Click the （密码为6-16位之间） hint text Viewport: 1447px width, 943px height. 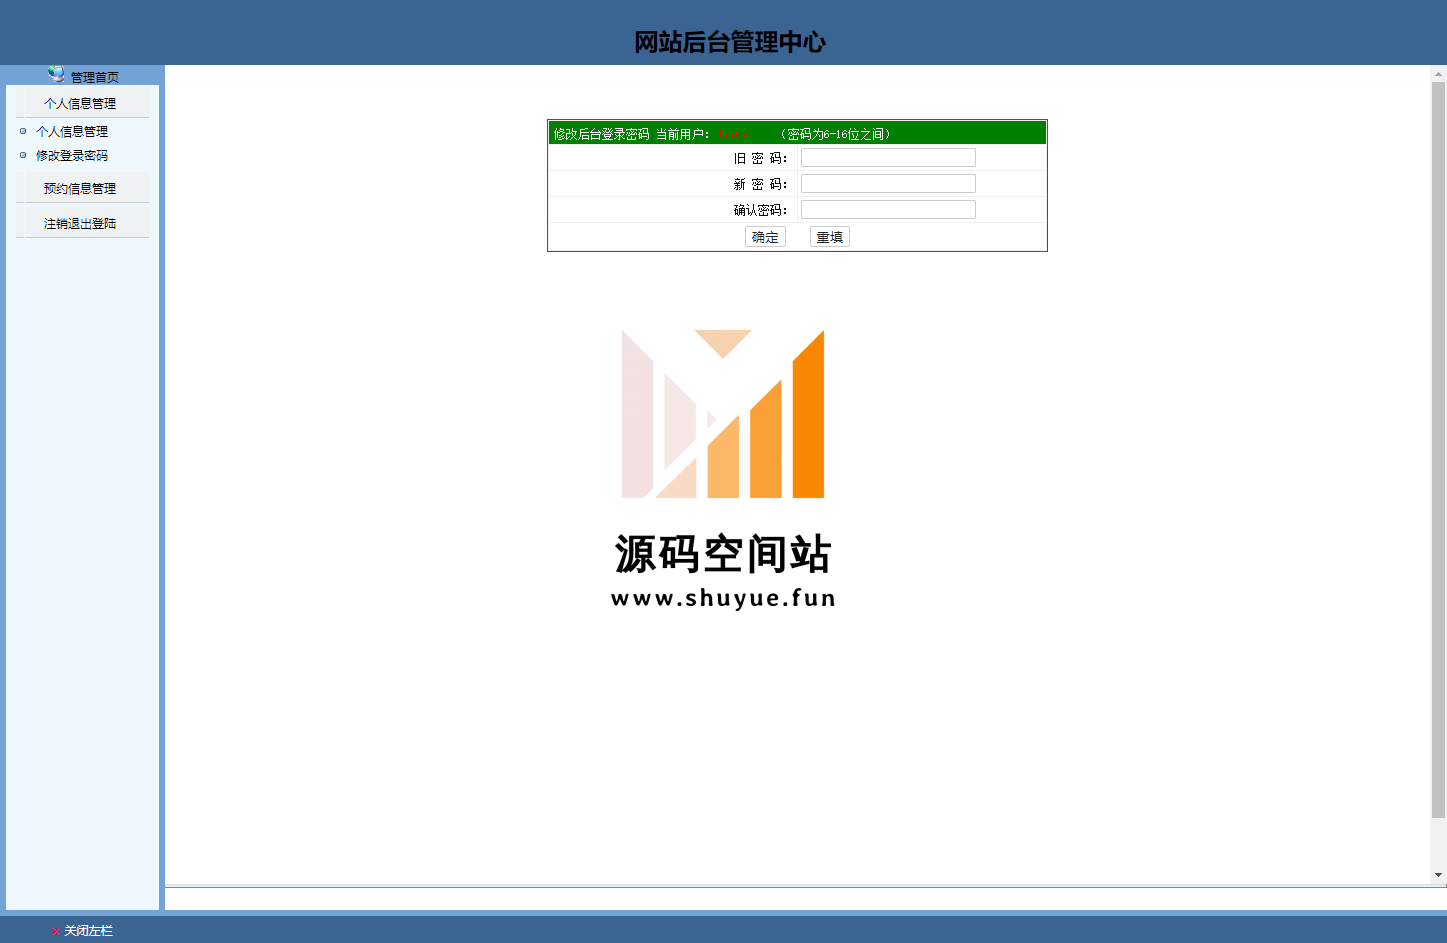click(x=835, y=134)
